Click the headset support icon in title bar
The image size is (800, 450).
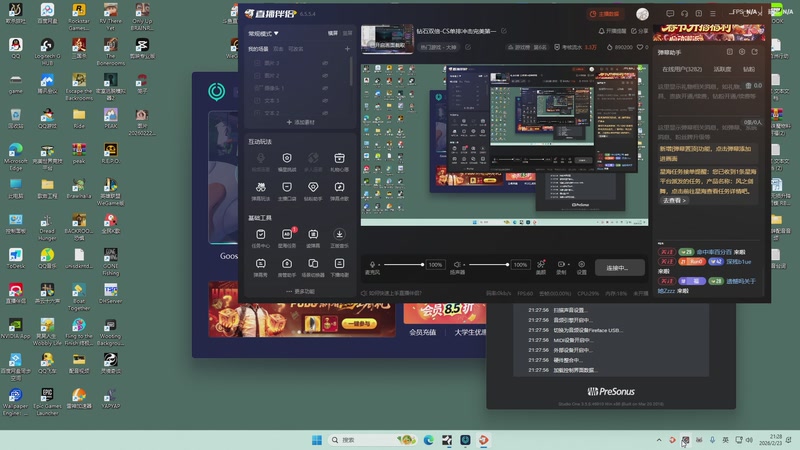[684, 14]
